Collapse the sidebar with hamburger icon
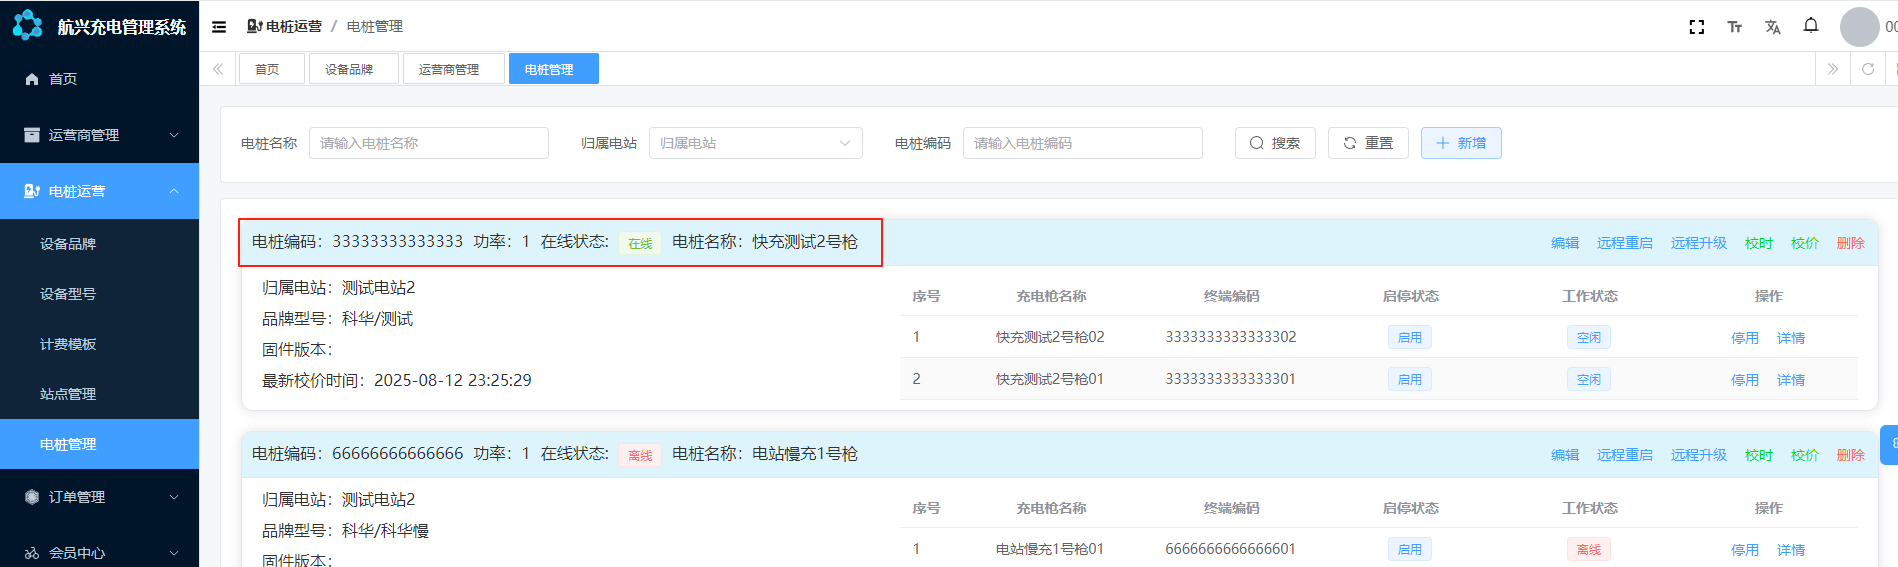Screen dimensions: 1898x567 pyautogui.click(x=219, y=27)
